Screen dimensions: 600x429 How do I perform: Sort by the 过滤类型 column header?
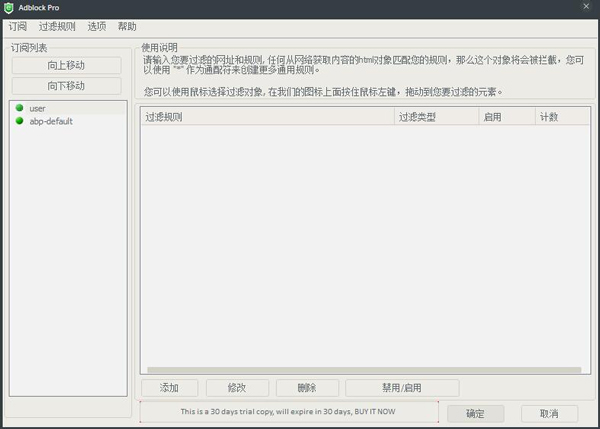click(437, 117)
